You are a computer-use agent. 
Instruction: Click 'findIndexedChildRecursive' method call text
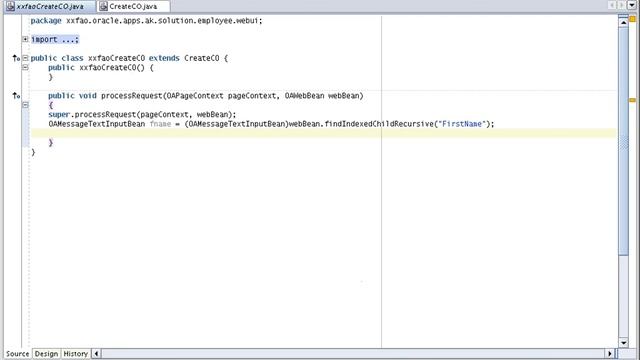[379, 124]
